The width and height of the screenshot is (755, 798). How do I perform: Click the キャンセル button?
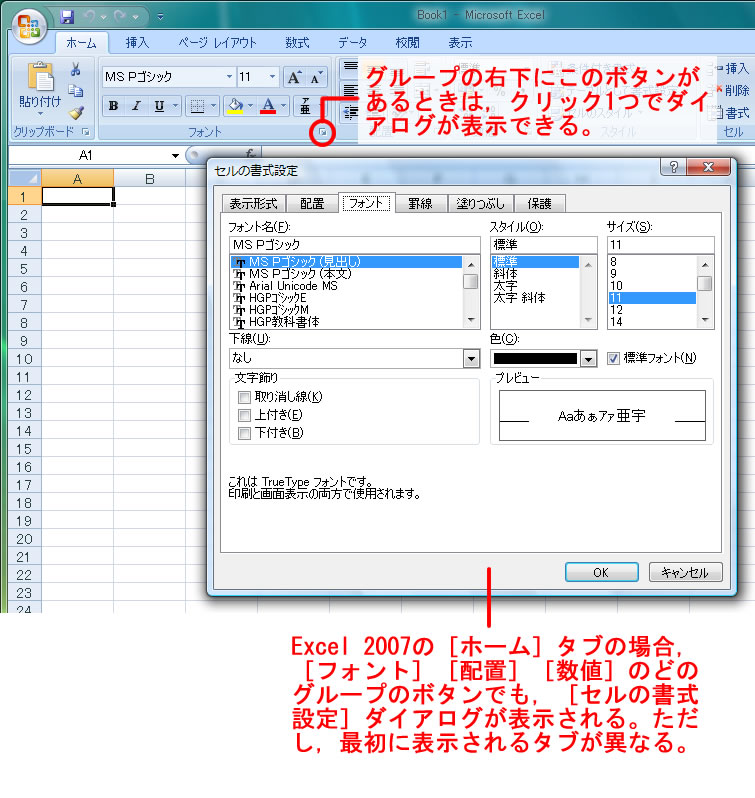[685, 573]
